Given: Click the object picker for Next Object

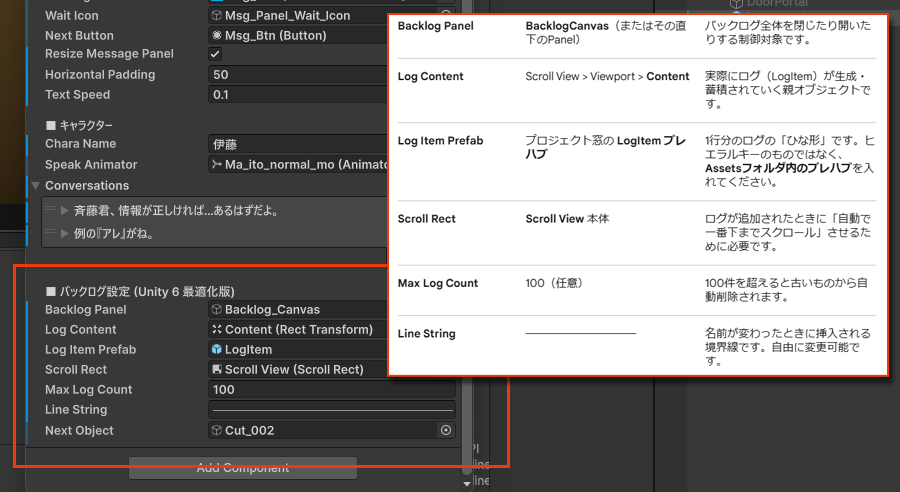Looking at the screenshot, I should point(446,430).
